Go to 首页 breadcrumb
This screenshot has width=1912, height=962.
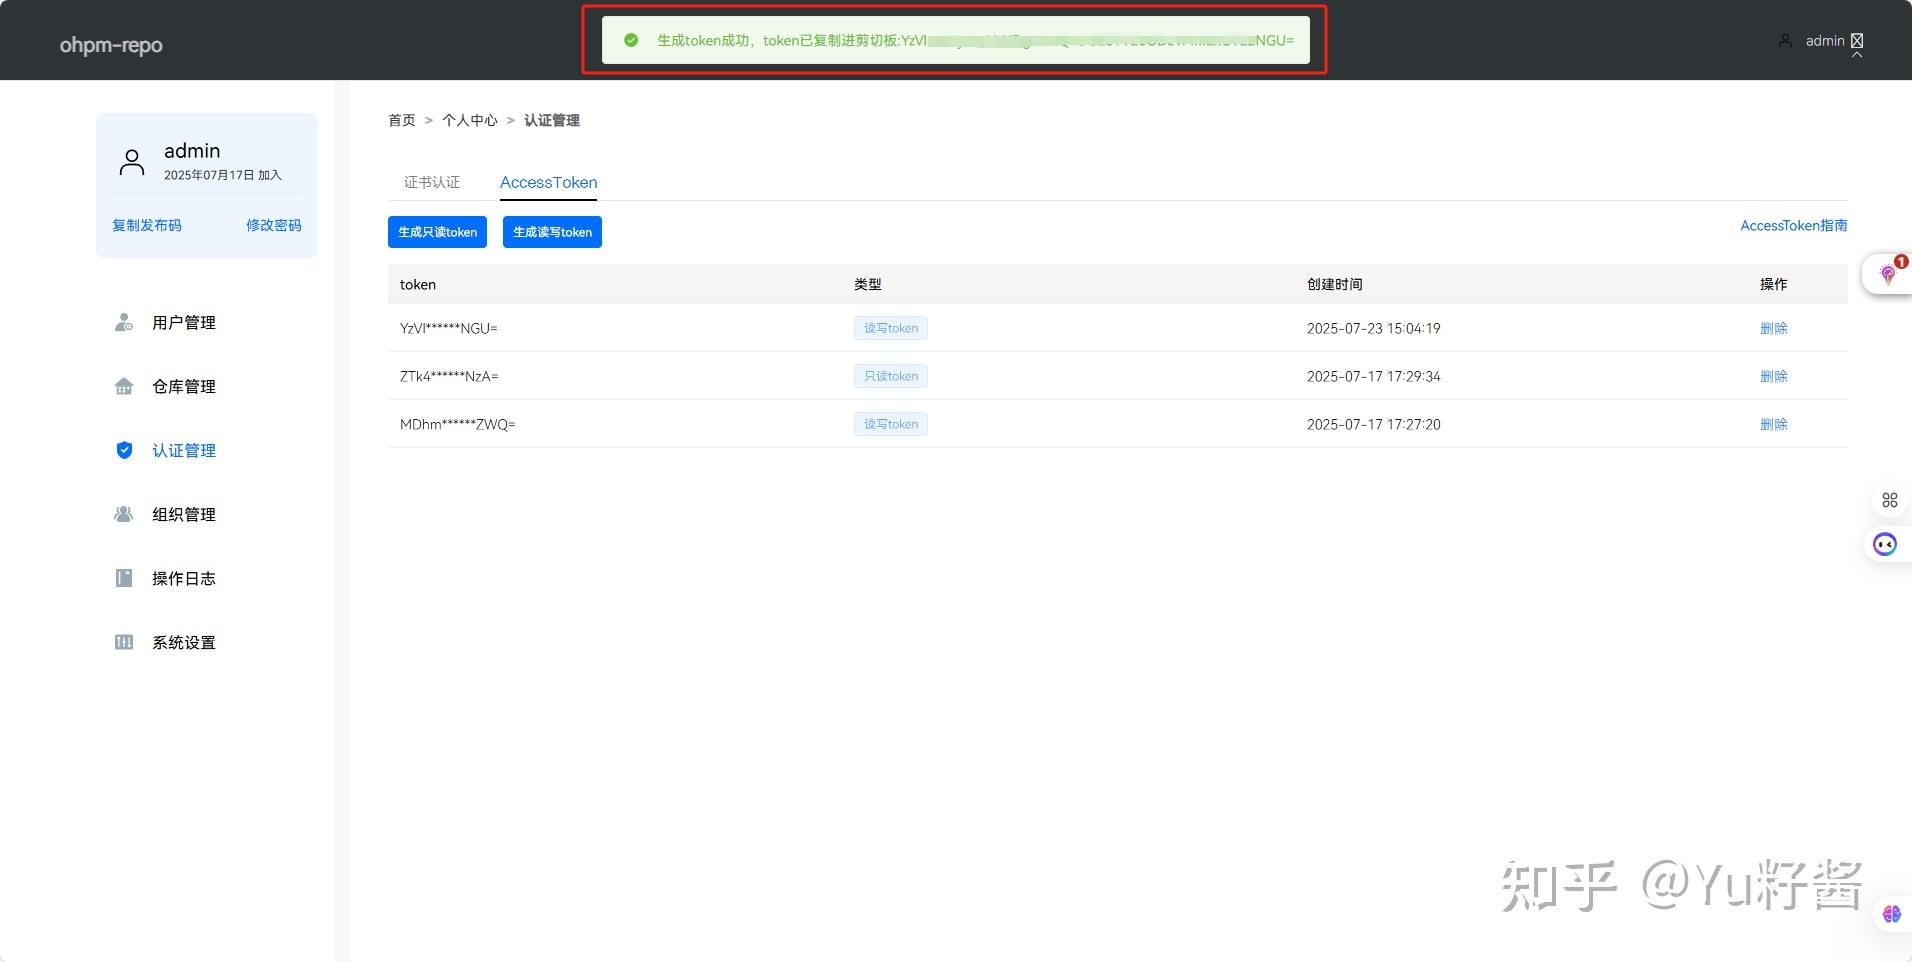coord(402,120)
